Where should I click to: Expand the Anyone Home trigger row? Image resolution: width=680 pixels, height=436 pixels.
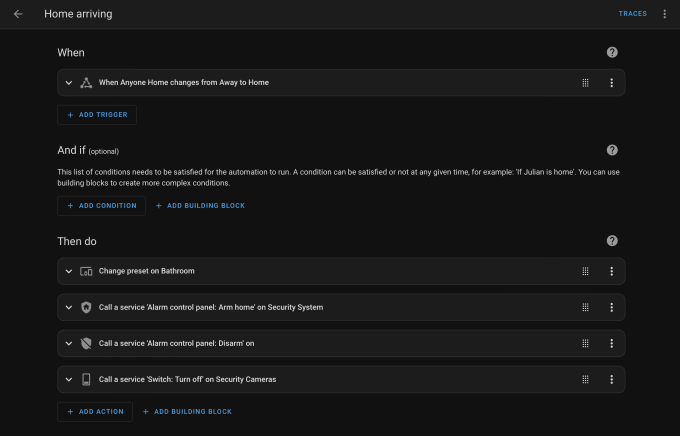point(69,82)
